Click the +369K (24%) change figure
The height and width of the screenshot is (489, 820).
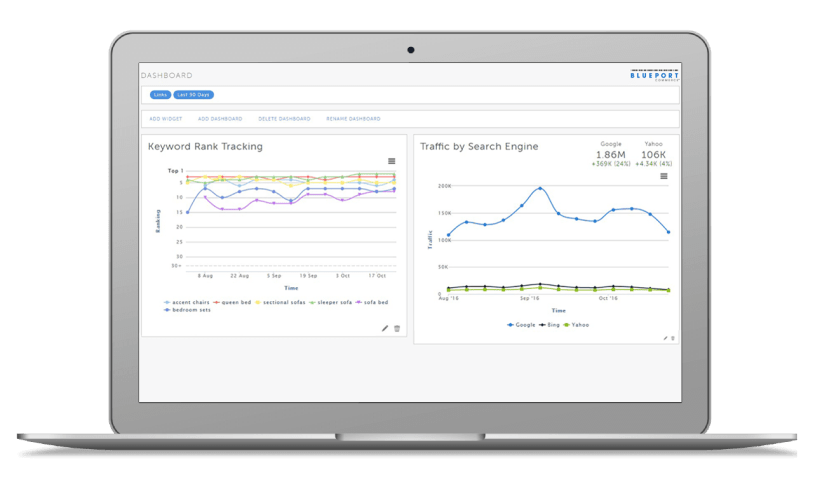pos(610,164)
